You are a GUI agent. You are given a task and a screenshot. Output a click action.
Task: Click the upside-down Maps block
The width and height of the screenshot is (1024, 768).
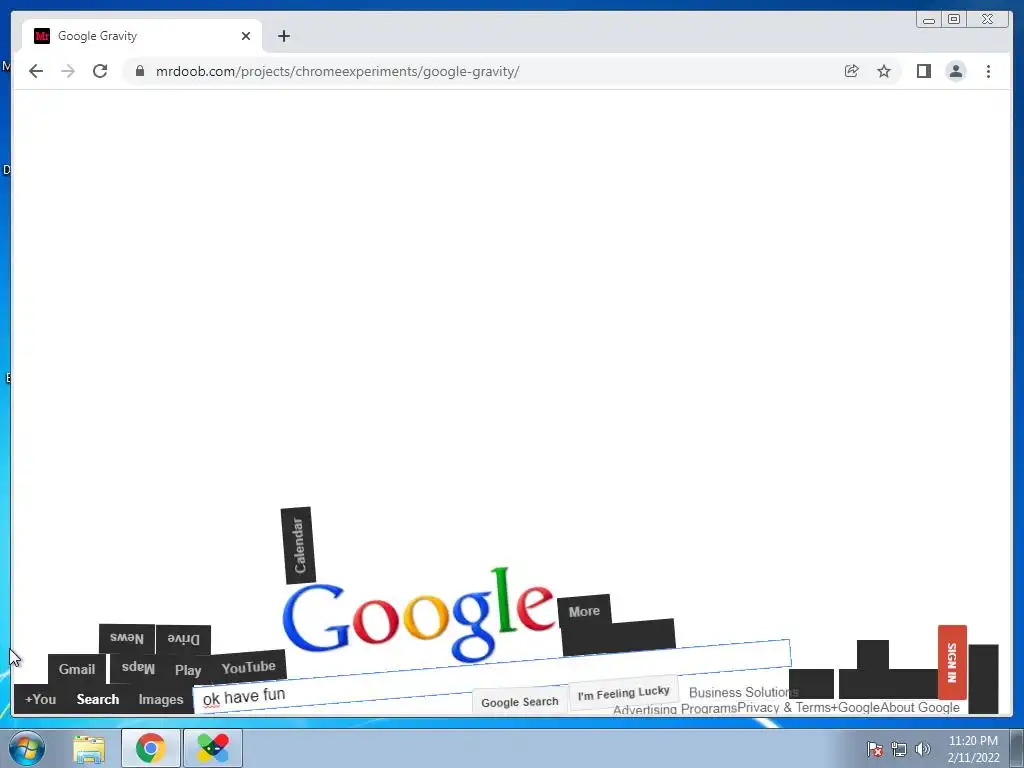138,668
